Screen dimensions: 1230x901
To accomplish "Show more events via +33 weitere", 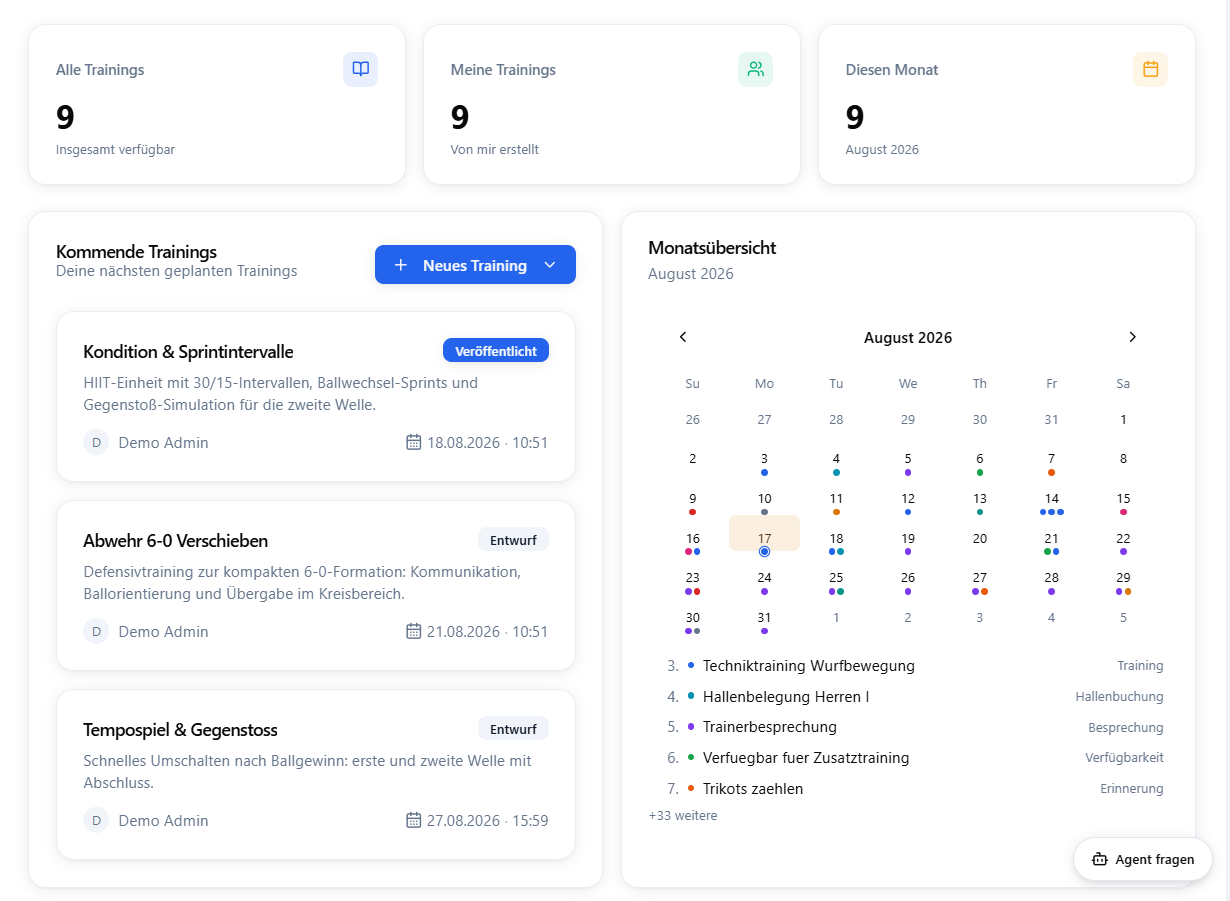I will click(x=683, y=816).
